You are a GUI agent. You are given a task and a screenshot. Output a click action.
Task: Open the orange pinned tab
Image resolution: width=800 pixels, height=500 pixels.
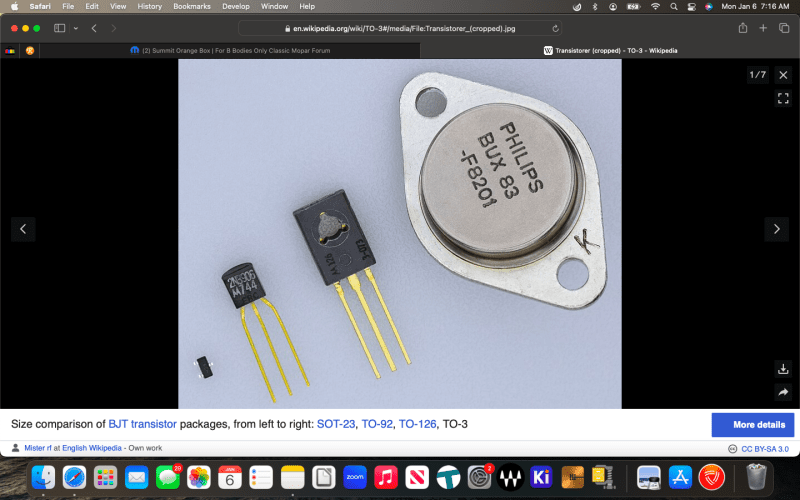[30, 51]
